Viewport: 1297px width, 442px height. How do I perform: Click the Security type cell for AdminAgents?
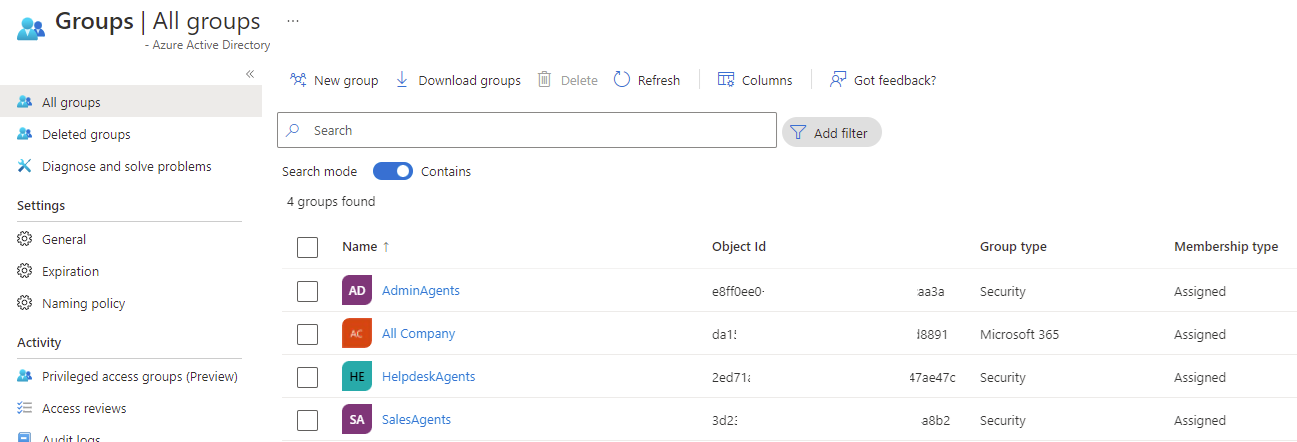(1003, 292)
